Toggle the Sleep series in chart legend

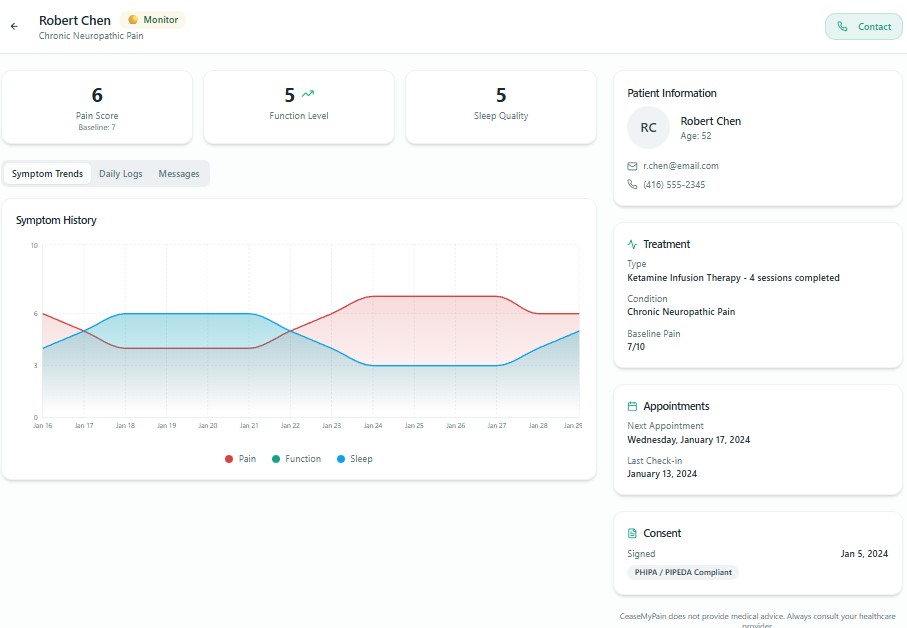click(x=354, y=459)
